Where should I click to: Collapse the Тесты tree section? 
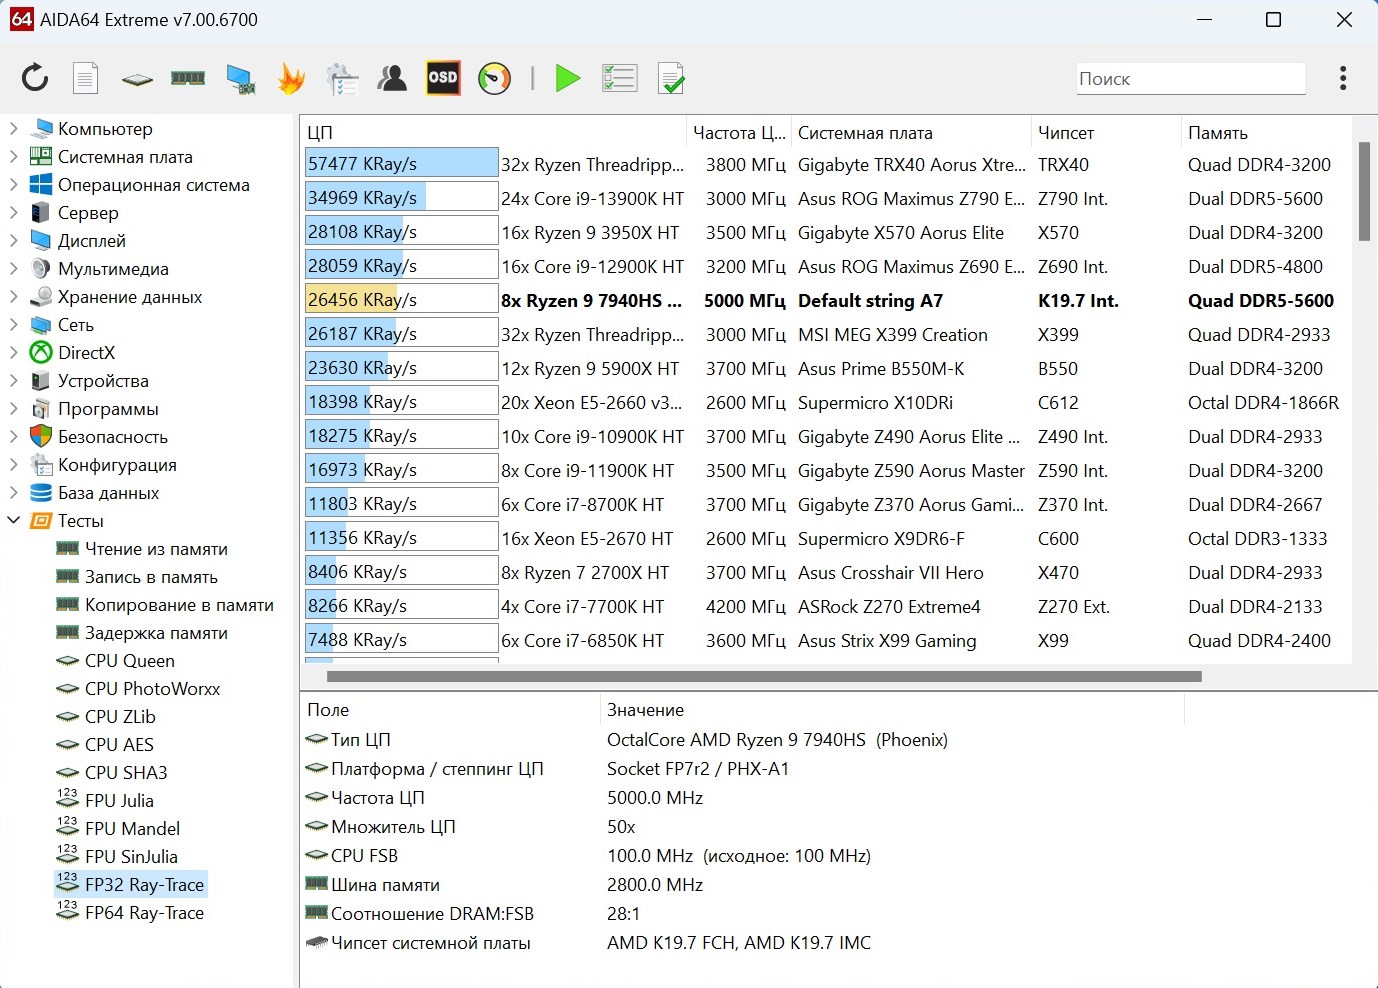coord(14,521)
